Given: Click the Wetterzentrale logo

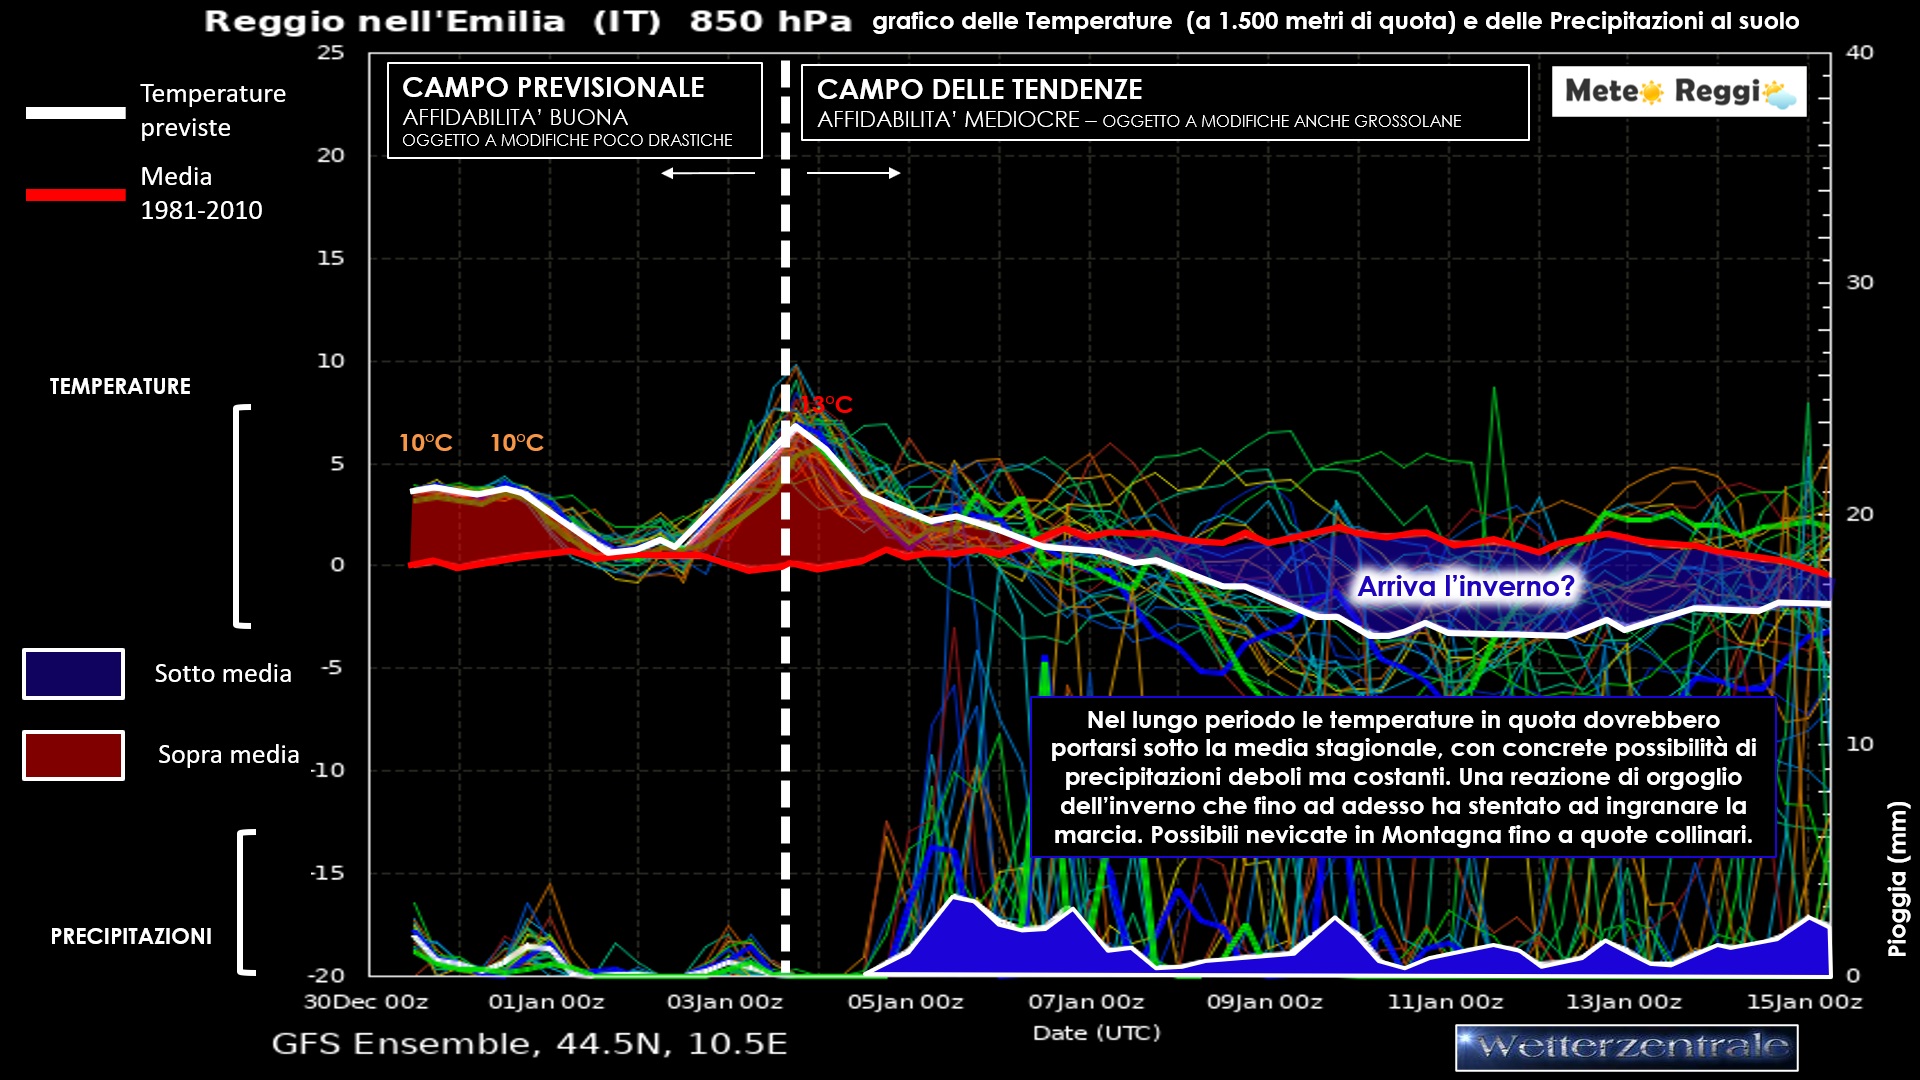Looking at the screenshot, I should pos(1626,1048).
